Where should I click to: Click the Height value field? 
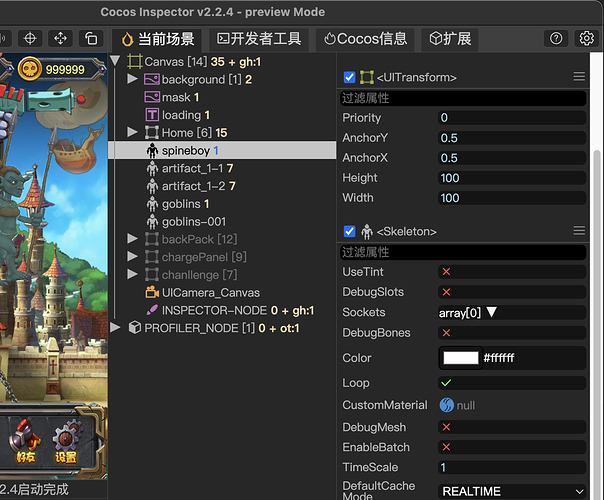(512, 178)
